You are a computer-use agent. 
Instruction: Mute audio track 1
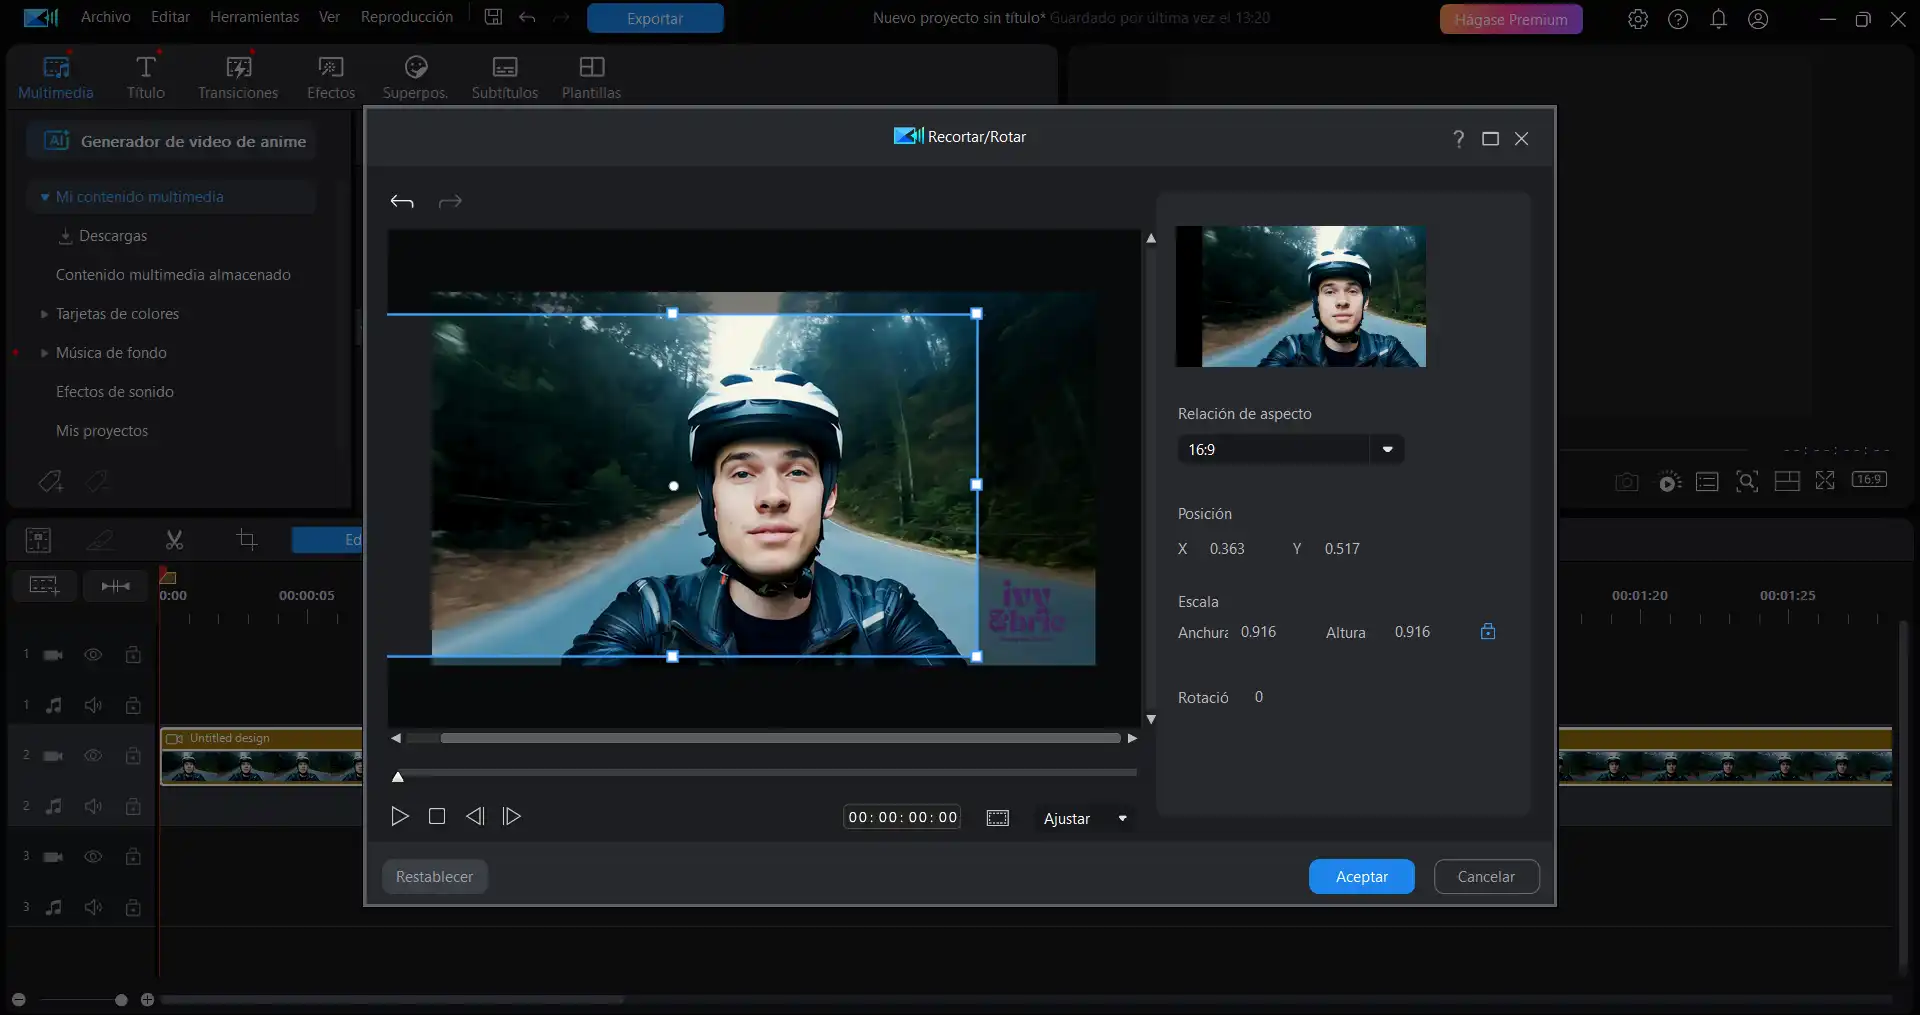point(93,706)
